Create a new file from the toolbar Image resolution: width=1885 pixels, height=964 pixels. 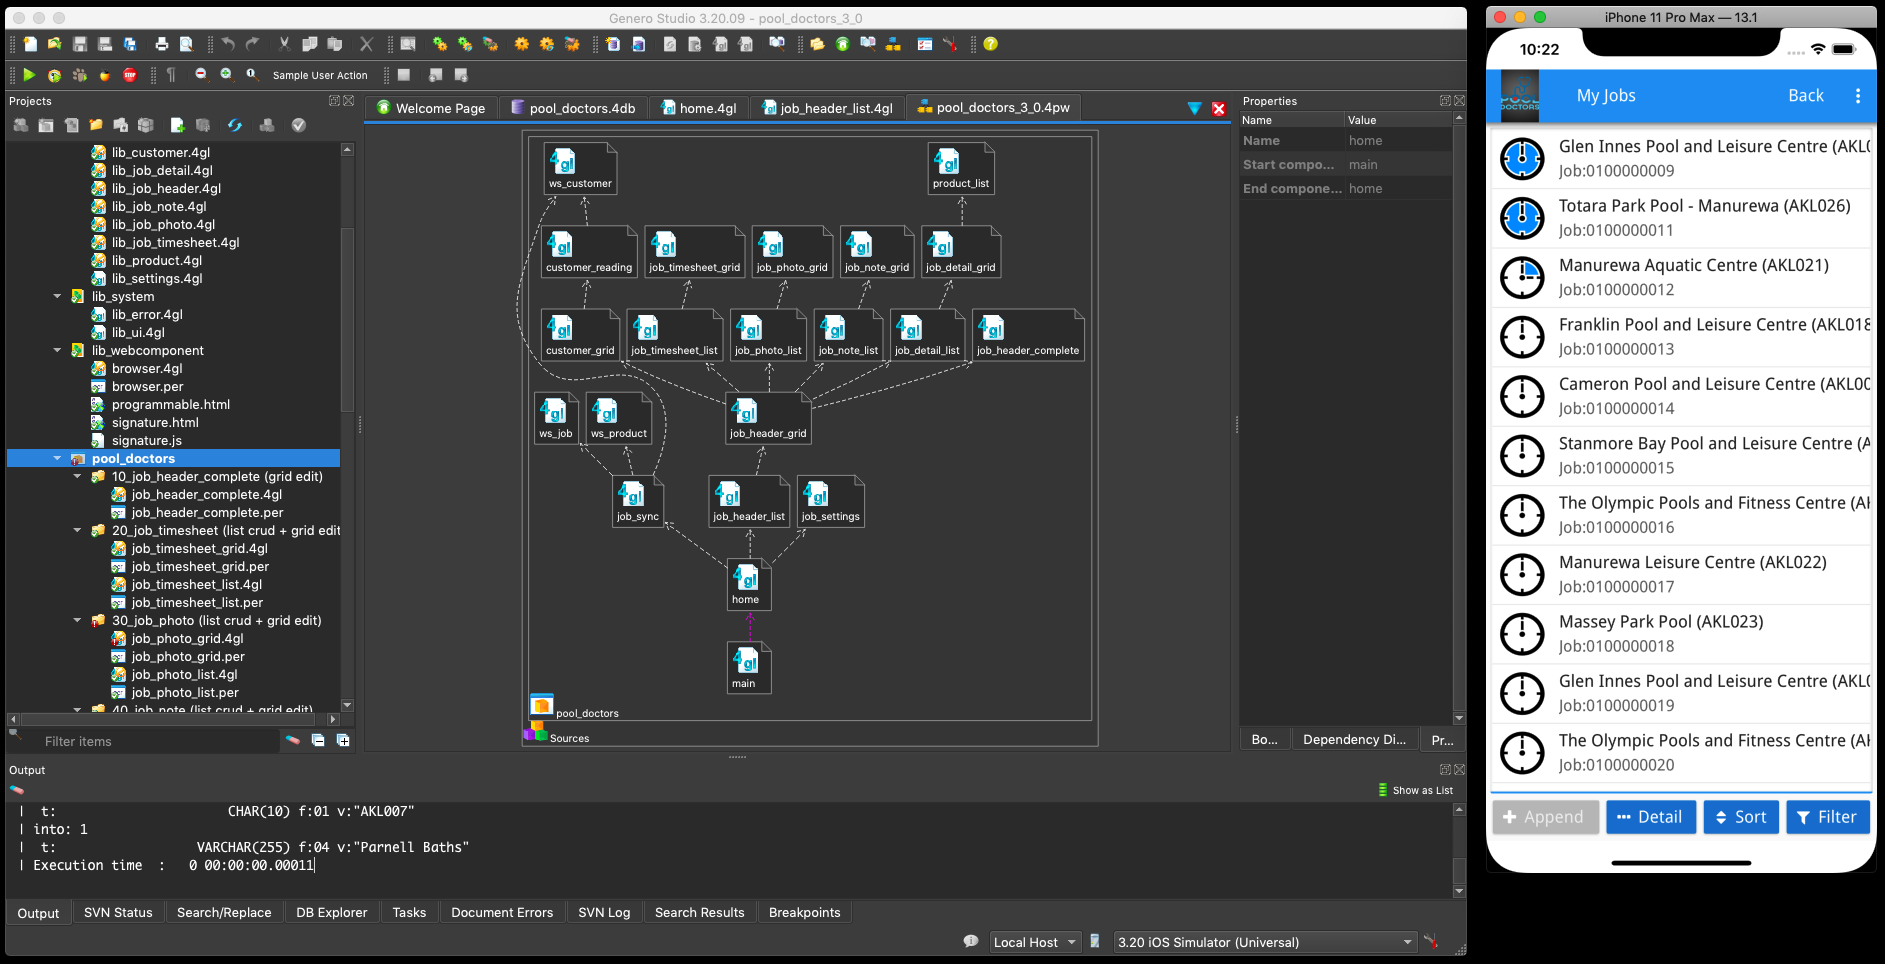30,44
